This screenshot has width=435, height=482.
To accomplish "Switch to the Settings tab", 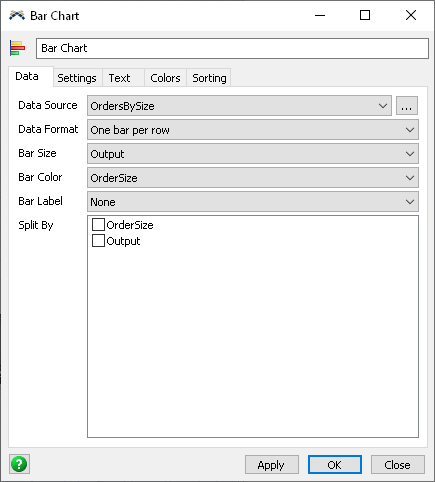I will [x=77, y=78].
